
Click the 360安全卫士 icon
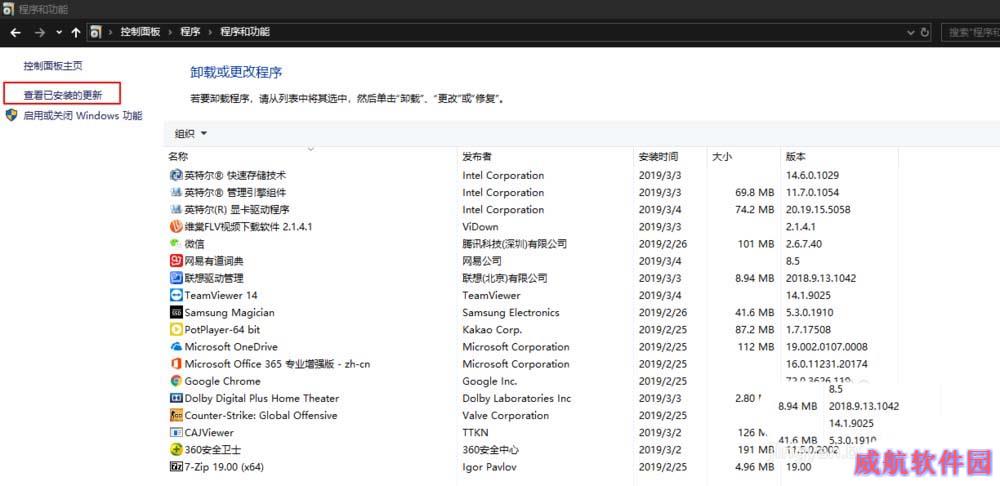(176, 450)
